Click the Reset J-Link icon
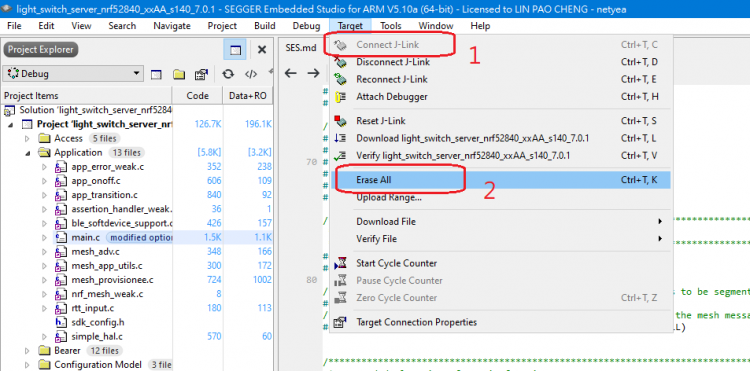 (340, 121)
